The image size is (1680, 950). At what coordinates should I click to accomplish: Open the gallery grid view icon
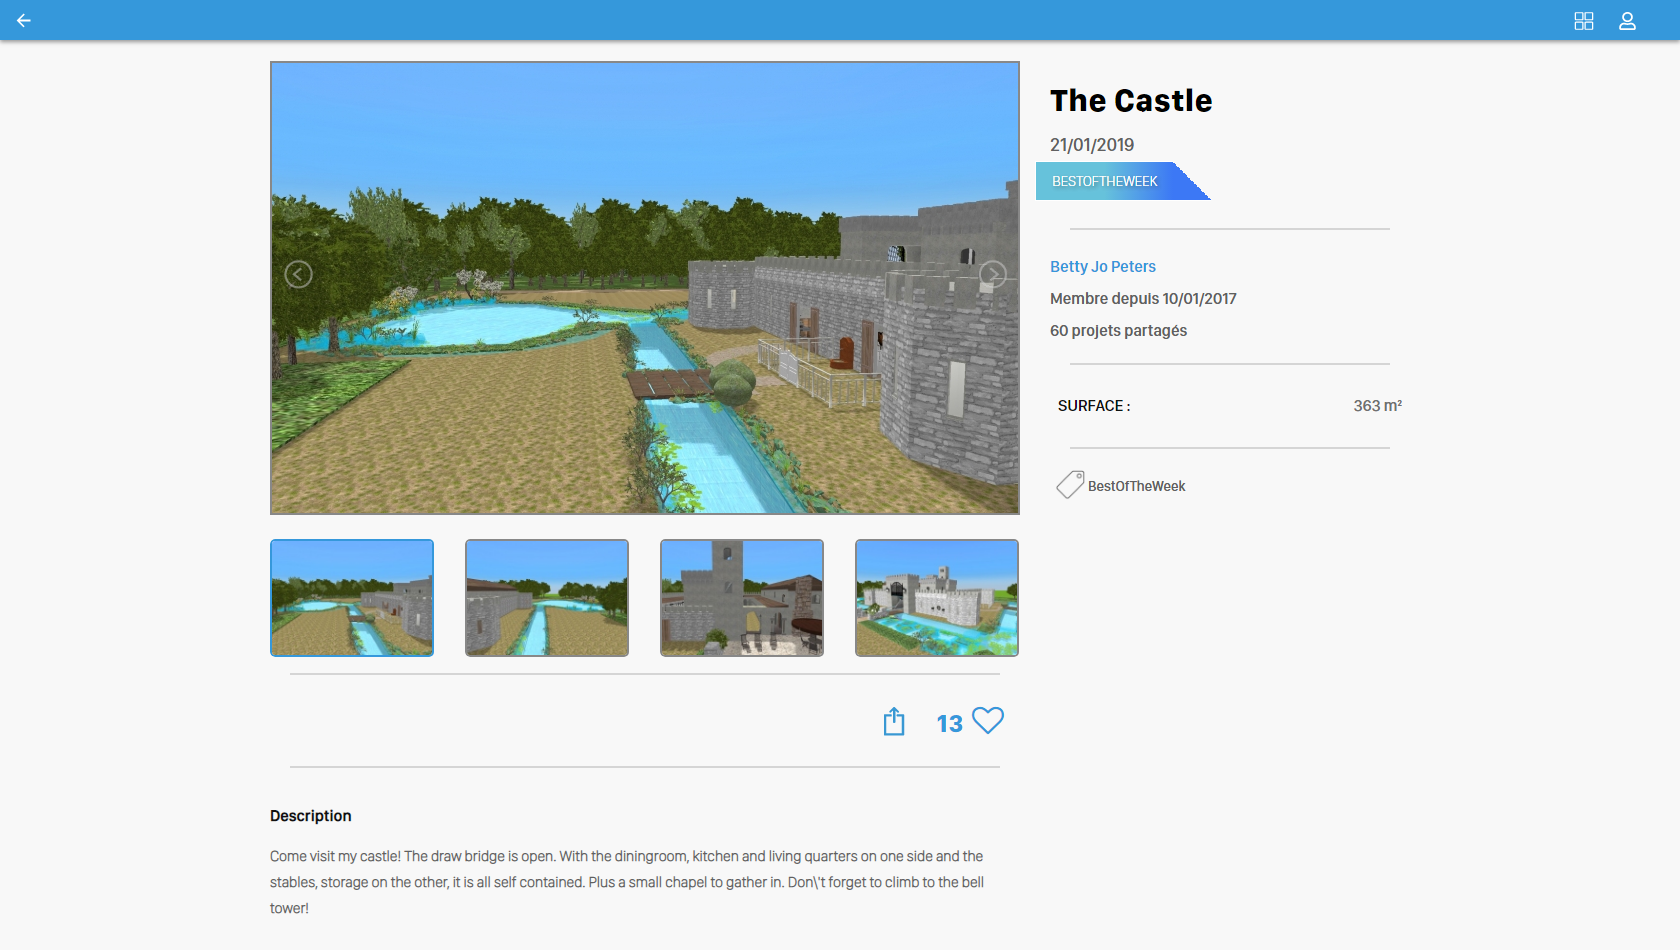1583,21
